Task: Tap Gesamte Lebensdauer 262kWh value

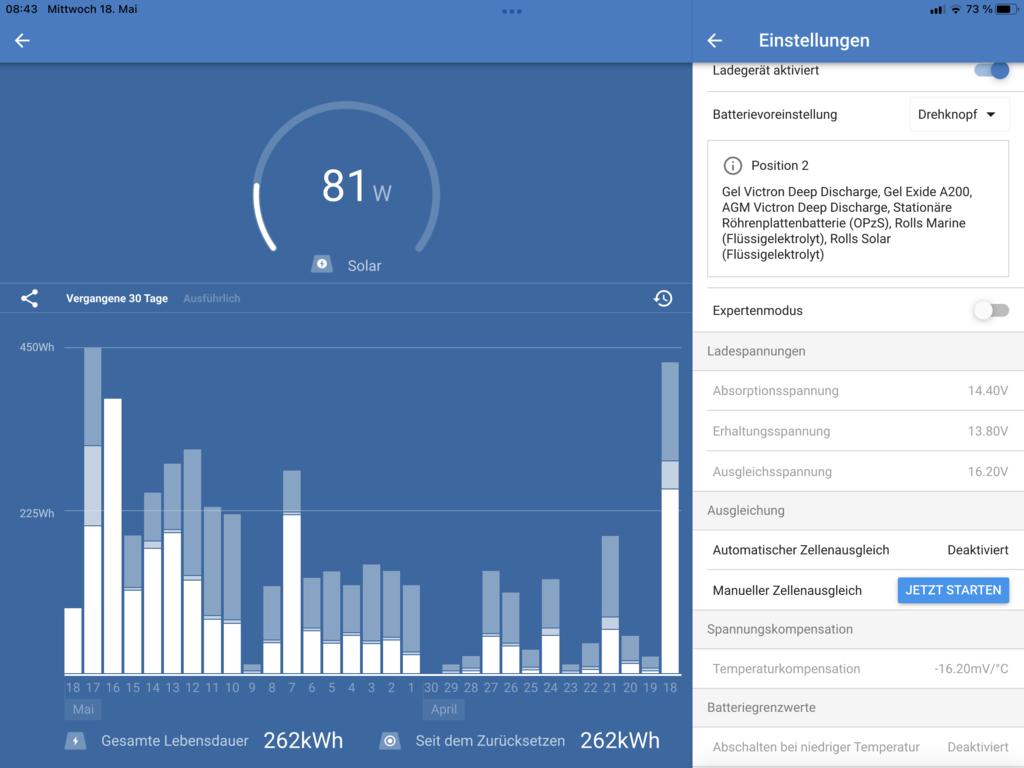Action: (x=303, y=741)
